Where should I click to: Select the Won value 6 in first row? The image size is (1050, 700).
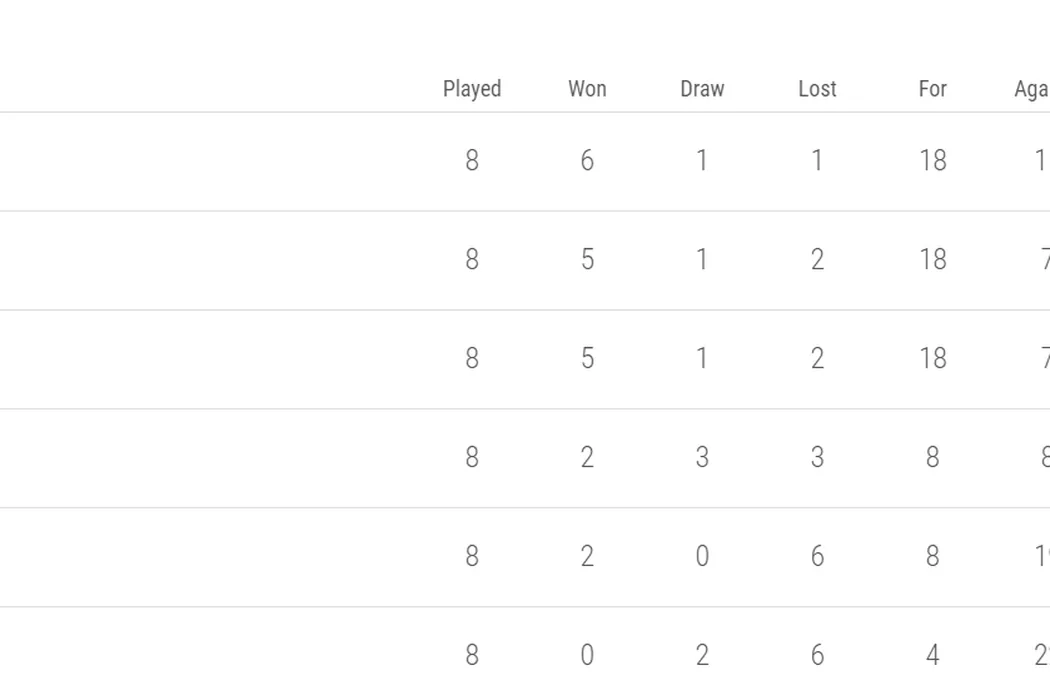[x=587, y=161]
